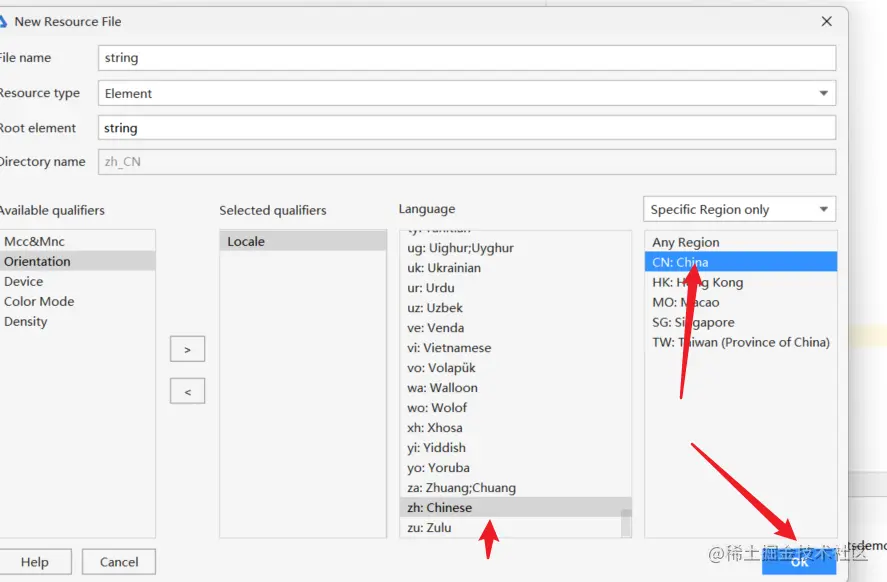The height and width of the screenshot is (582, 887).
Task: Choose zh: Chinese language
Action: tap(515, 507)
